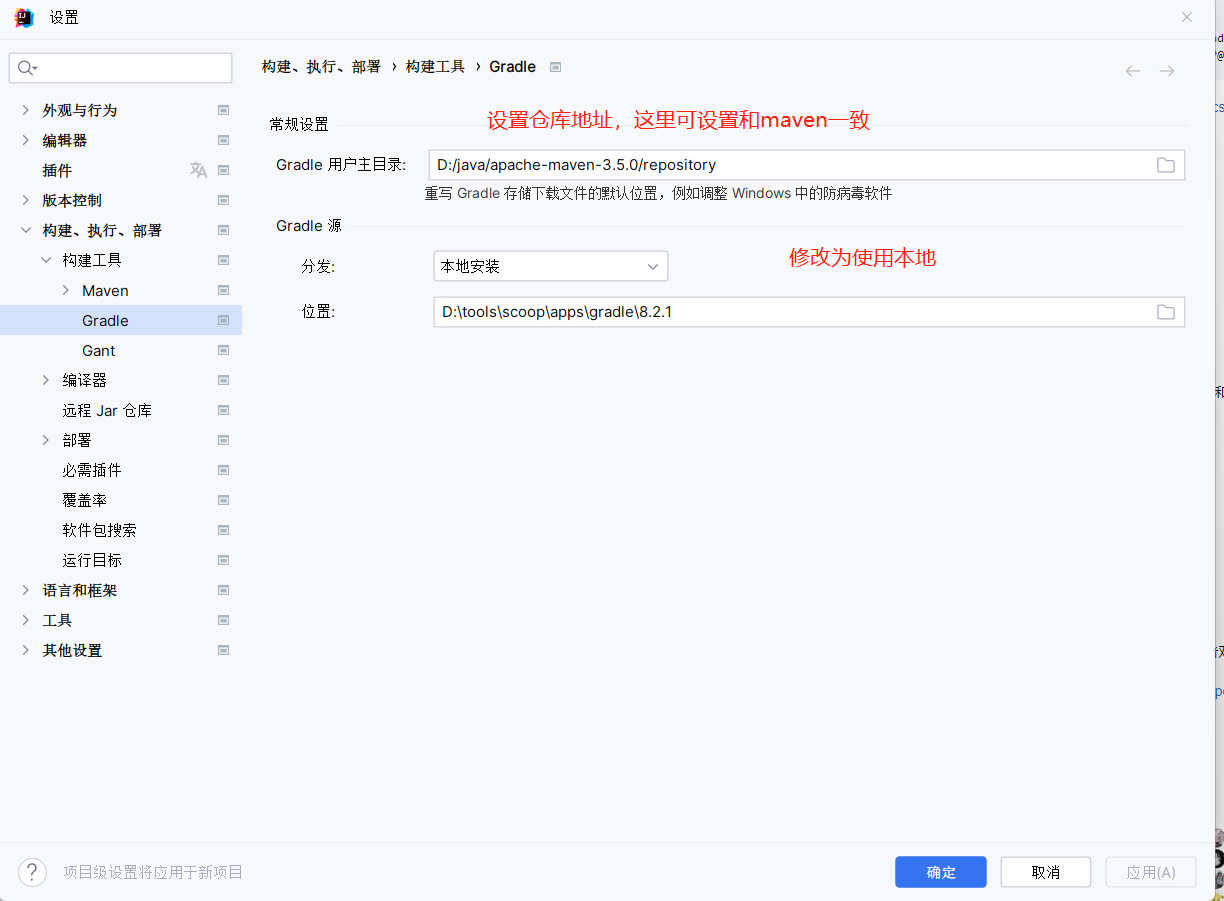The width and height of the screenshot is (1224, 901).
Task: Go back with the left arrow
Action: (x=1133, y=71)
